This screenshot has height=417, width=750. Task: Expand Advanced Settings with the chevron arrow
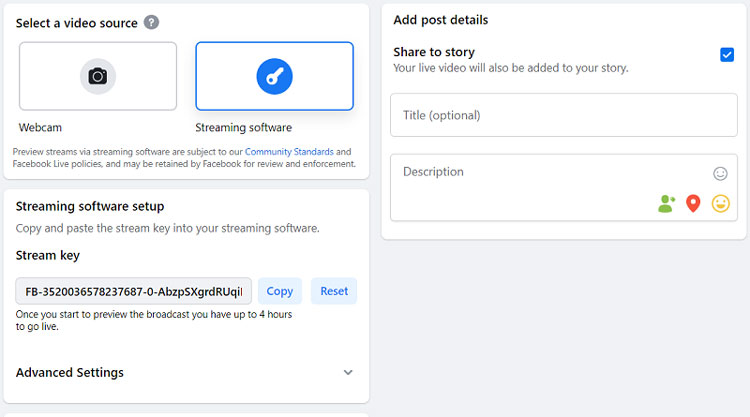coord(348,372)
